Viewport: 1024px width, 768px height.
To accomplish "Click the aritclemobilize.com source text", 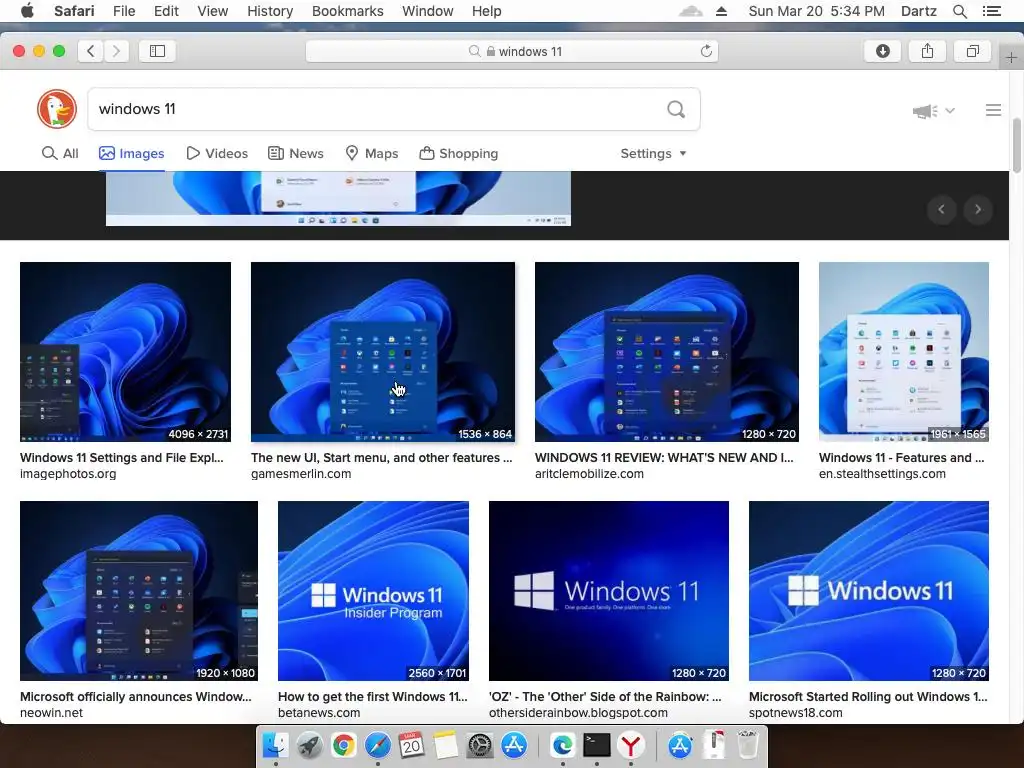I will [x=589, y=474].
